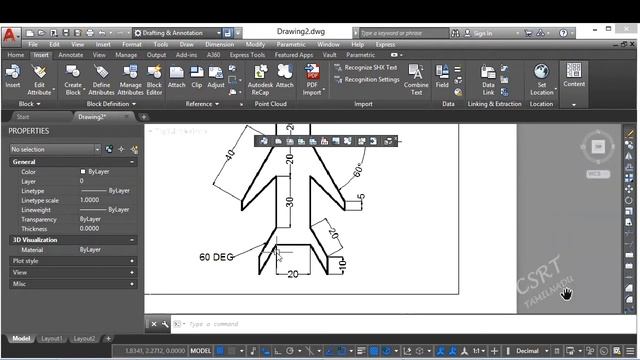
Task: Open the Edit Attribute tool
Action: tap(40, 80)
